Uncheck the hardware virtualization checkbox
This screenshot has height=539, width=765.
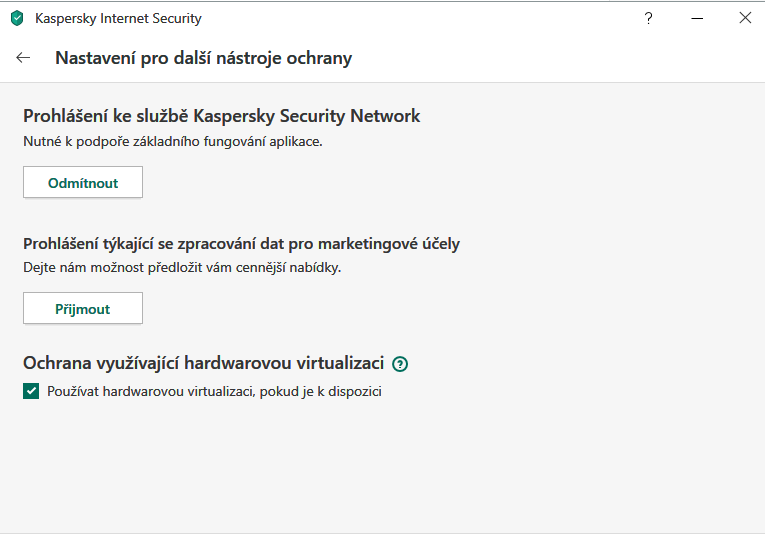coord(31,391)
